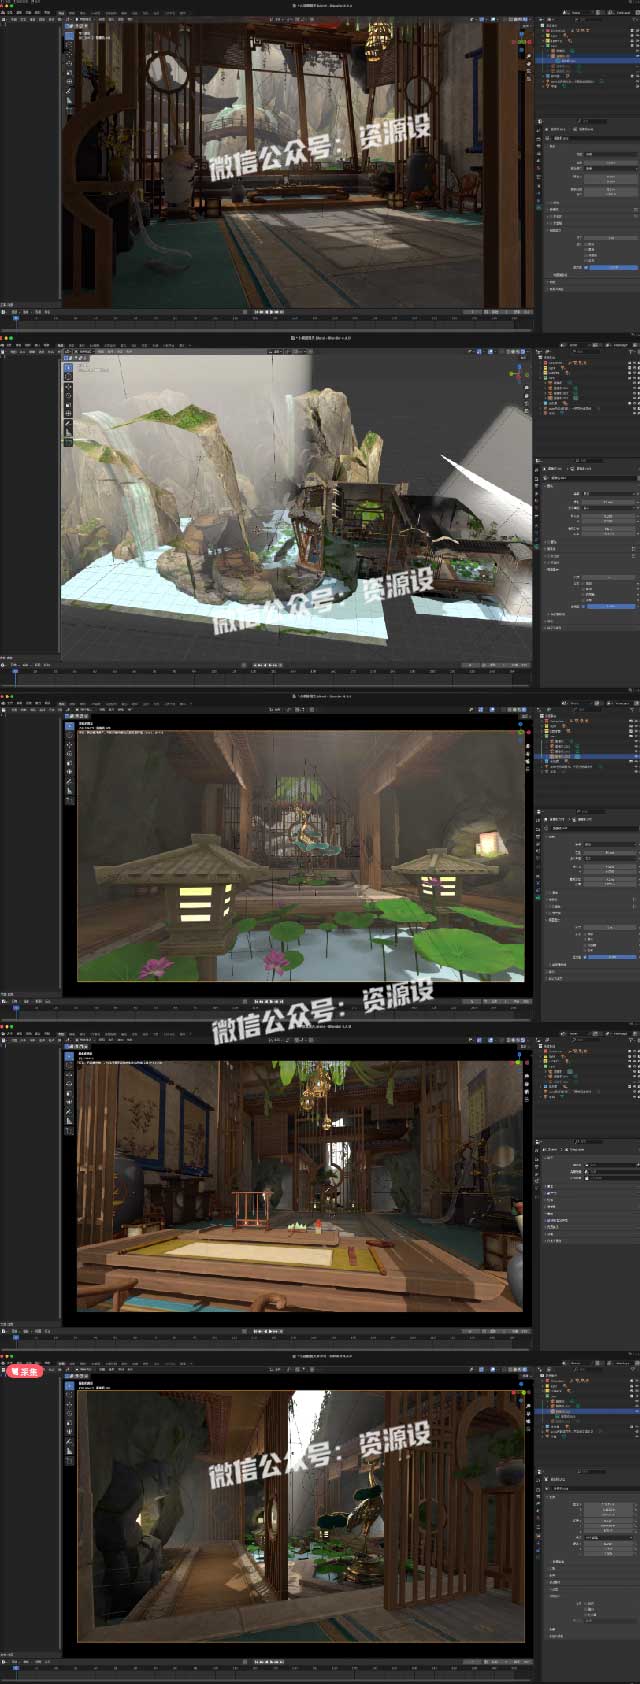
Task: Select the Box Select tool in the vase room window
Action: (x=69, y=35)
